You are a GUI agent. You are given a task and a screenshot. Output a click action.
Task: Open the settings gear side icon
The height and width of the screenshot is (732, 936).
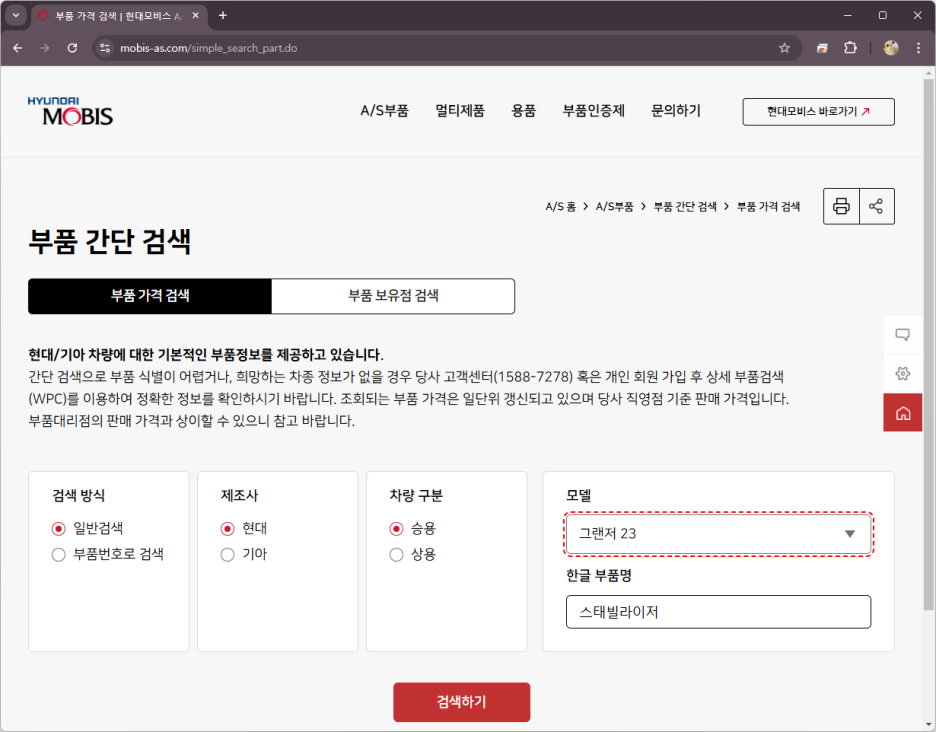[x=903, y=374]
